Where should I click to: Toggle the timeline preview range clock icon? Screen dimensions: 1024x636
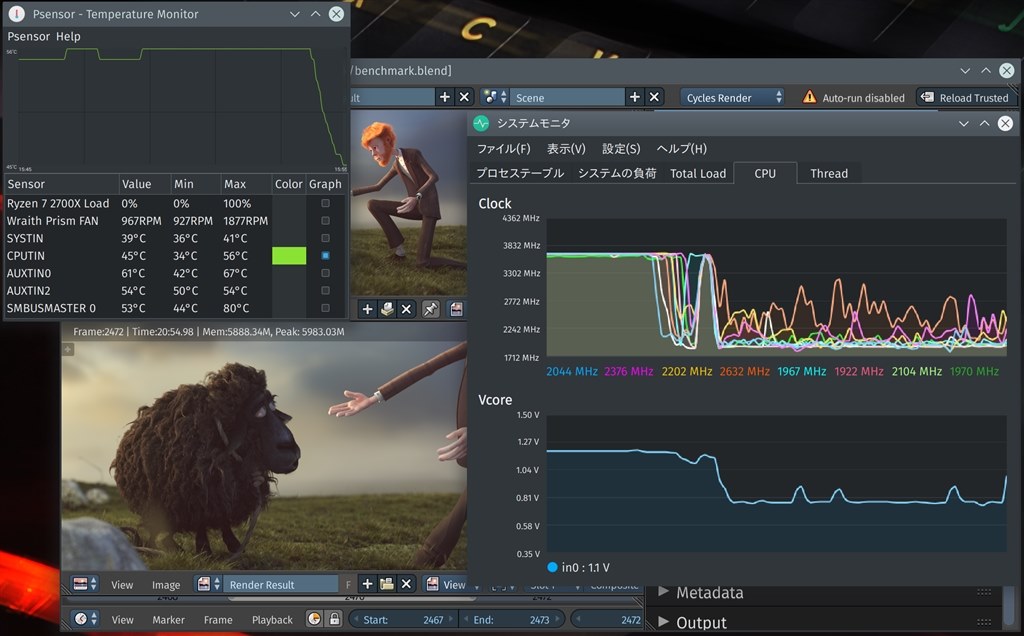(315, 618)
